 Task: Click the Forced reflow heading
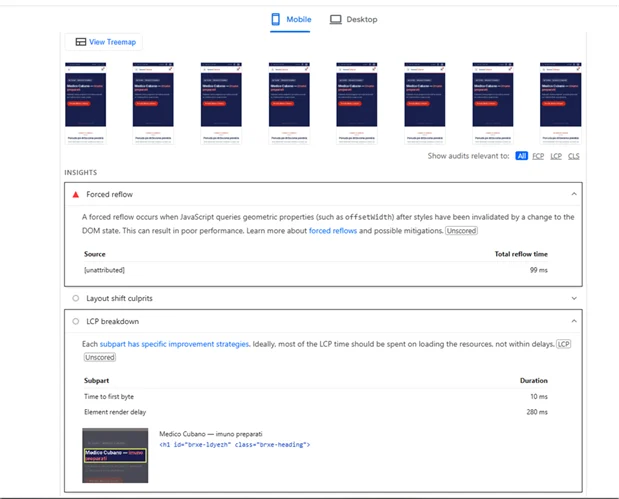tap(109, 194)
